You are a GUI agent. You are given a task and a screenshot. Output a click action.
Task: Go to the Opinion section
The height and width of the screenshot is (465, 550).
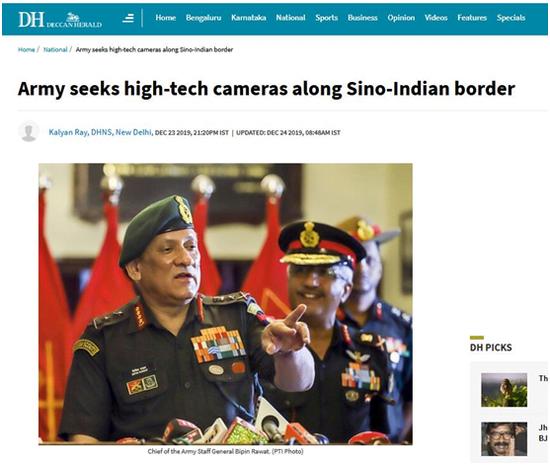401,18
